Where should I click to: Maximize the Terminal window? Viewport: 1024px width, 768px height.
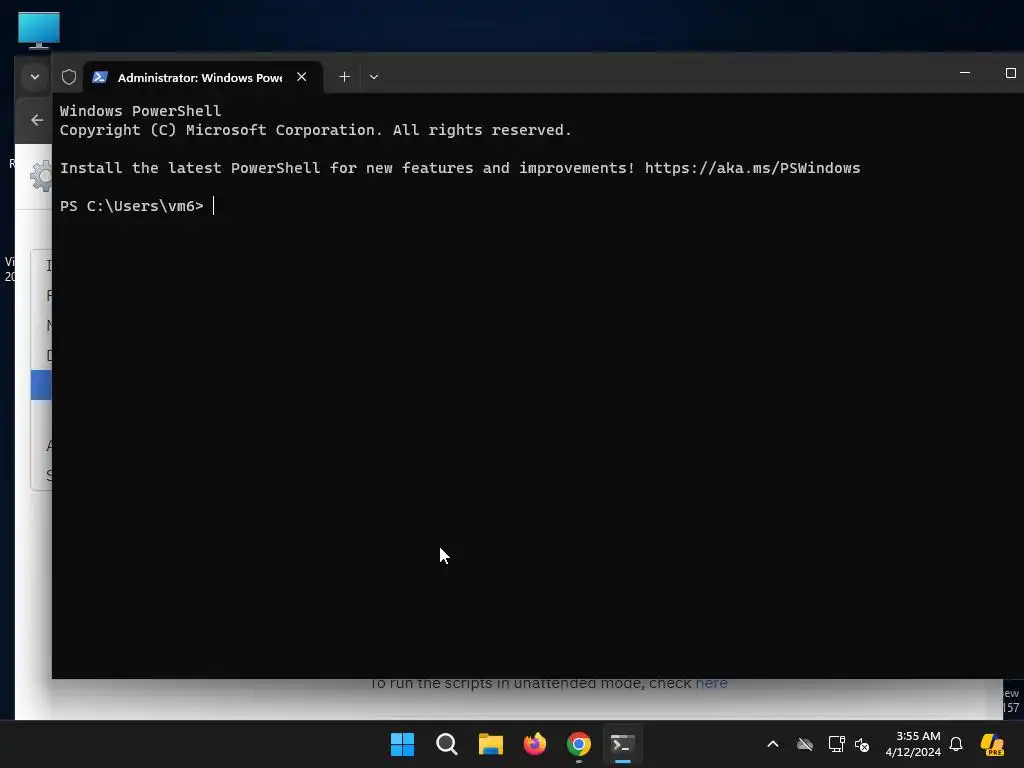1010,72
